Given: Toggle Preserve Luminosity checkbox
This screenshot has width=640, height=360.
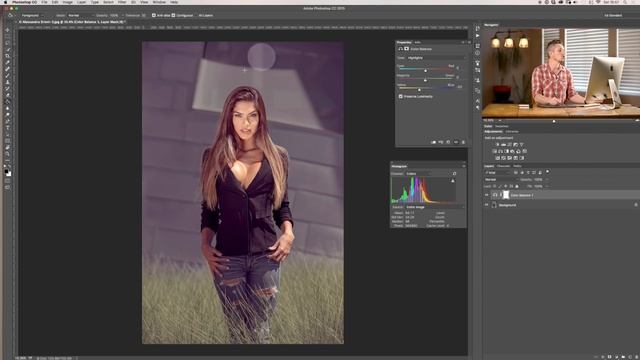Looking at the screenshot, I should 400,96.
